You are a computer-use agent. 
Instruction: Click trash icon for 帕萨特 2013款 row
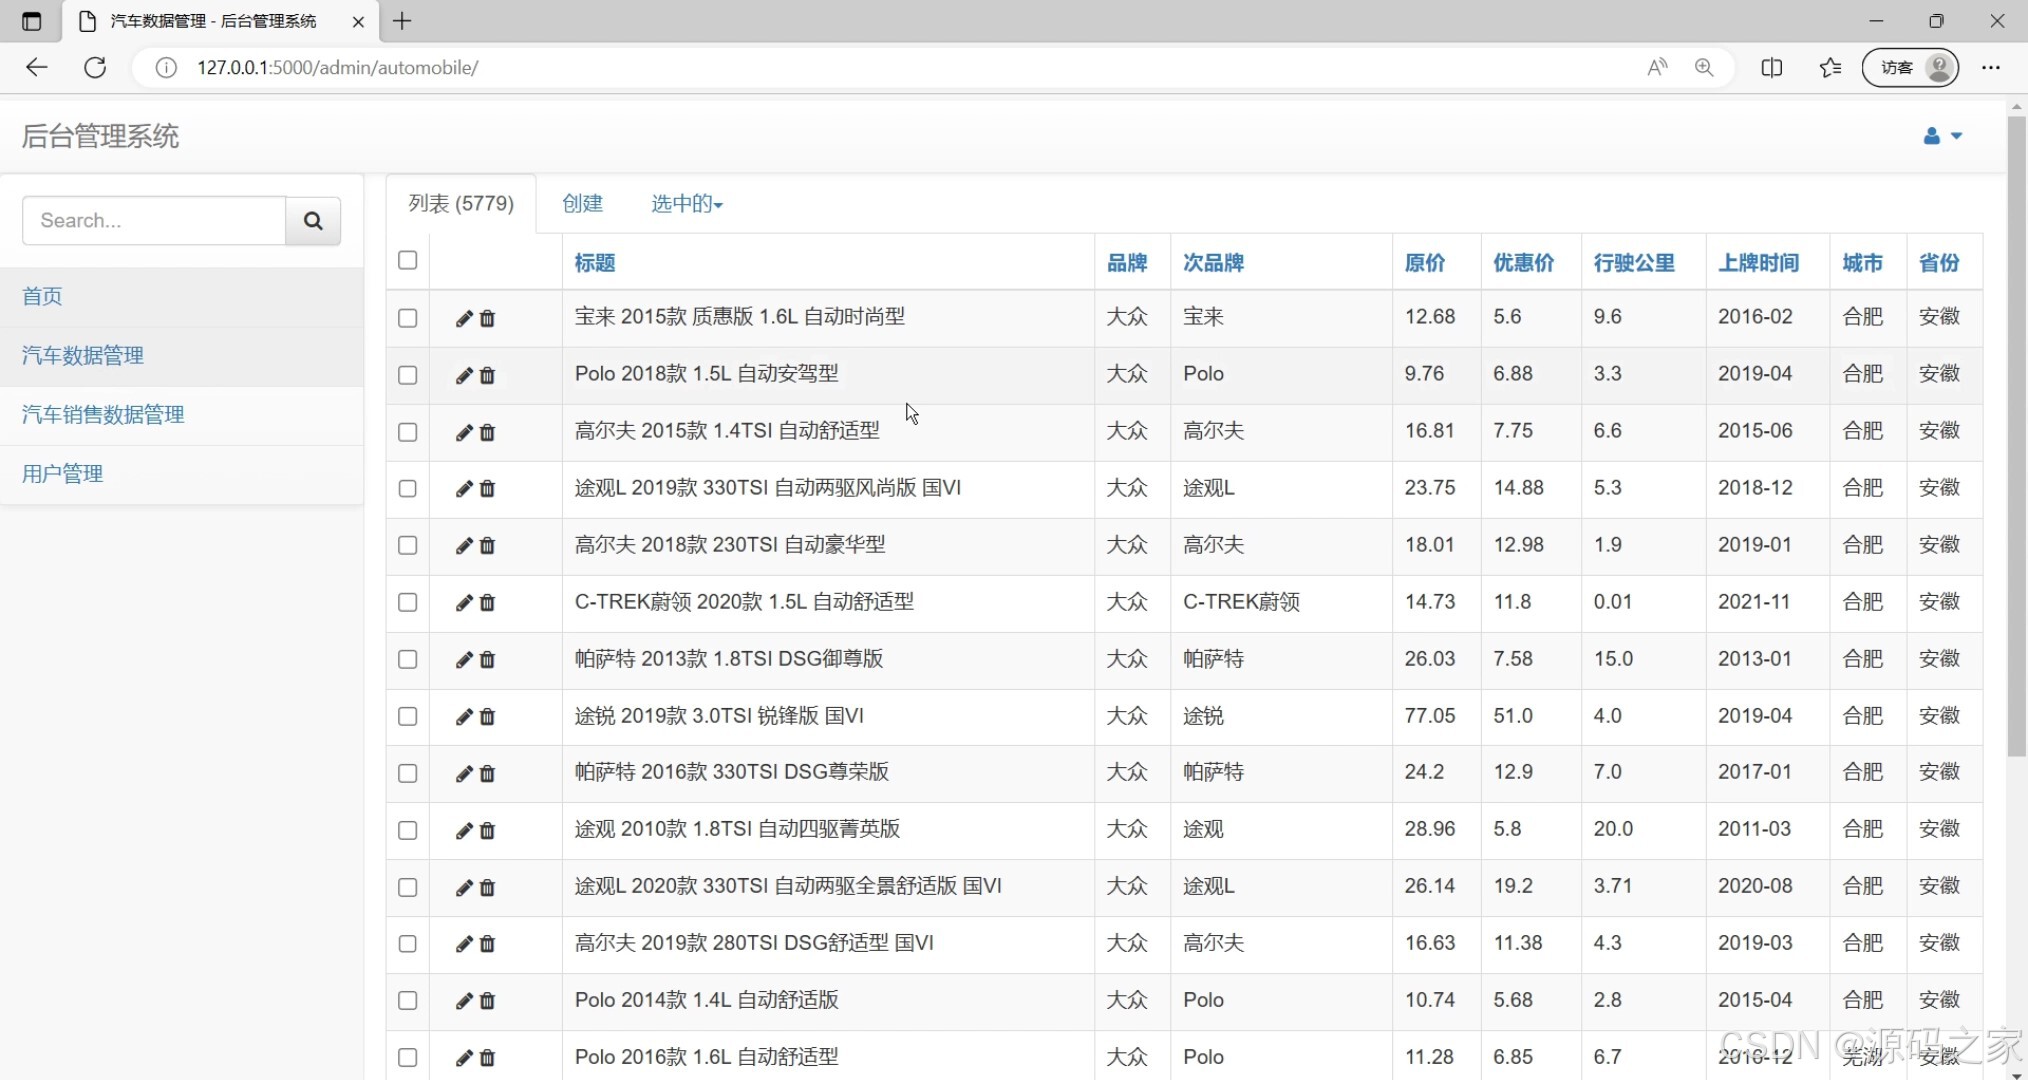click(x=487, y=660)
